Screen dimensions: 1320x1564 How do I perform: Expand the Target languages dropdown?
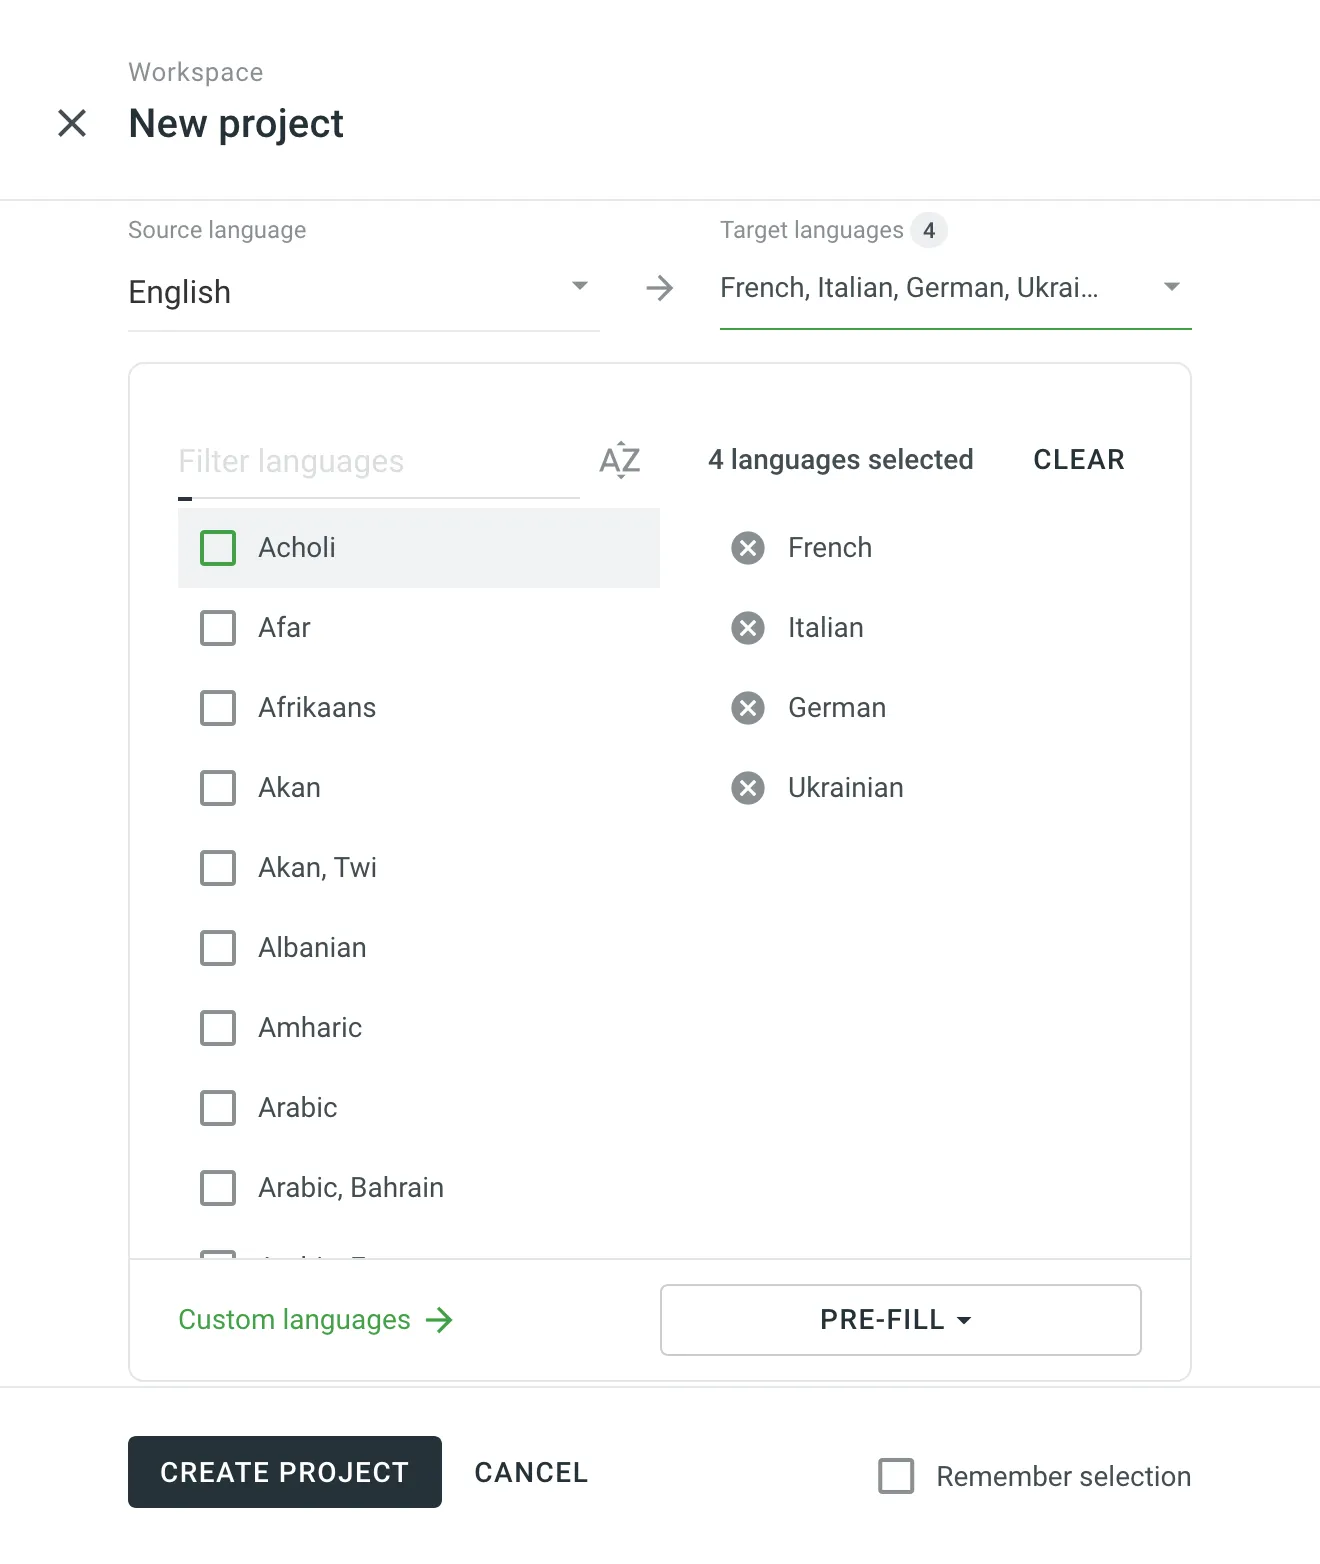click(1171, 287)
